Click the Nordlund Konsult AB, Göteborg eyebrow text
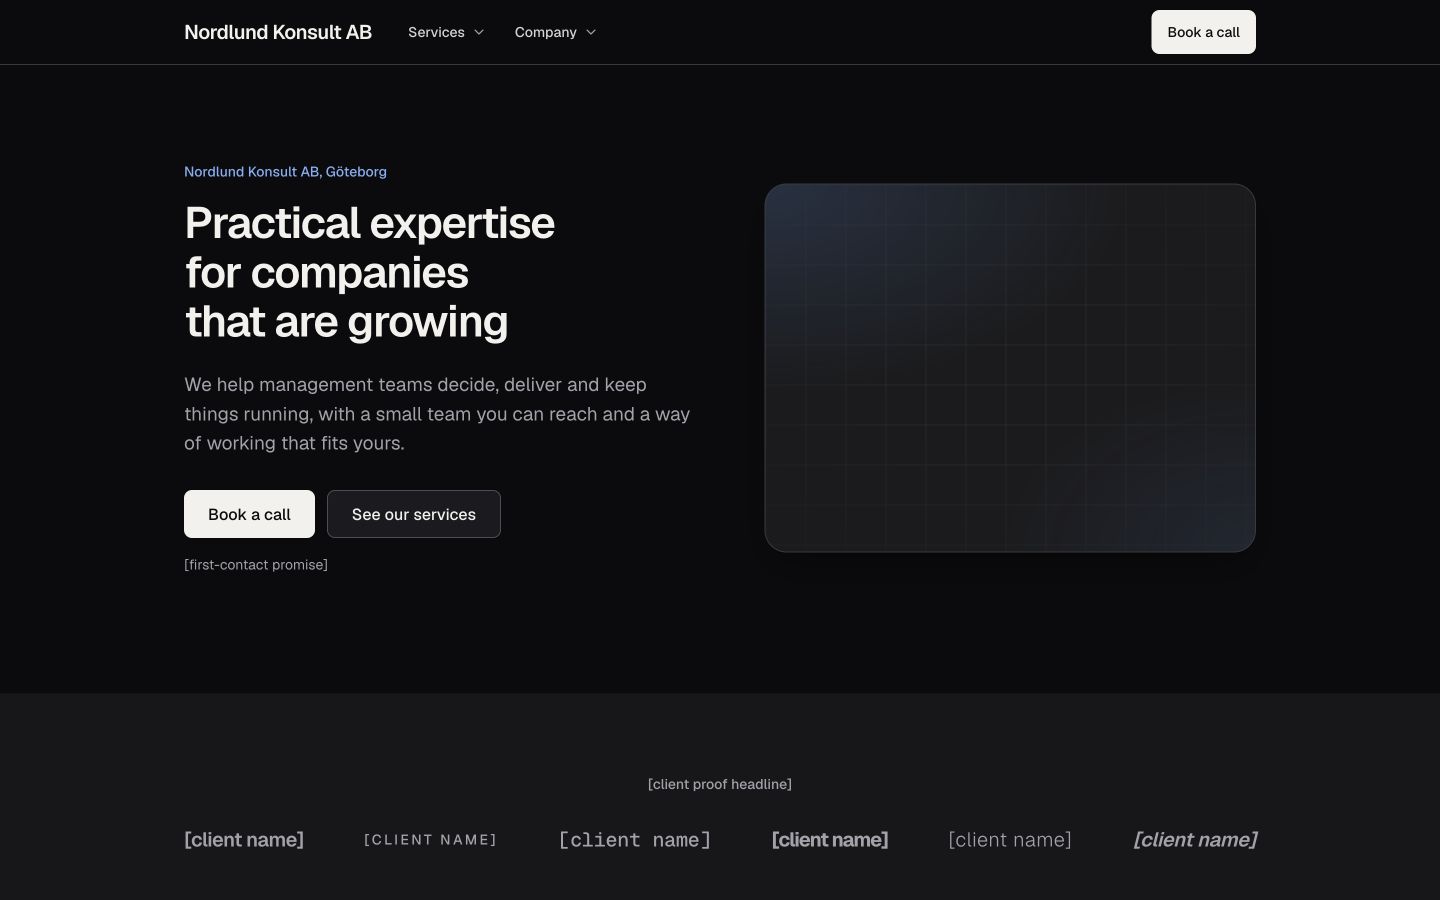1440x900 pixels. tap(285, 172)
